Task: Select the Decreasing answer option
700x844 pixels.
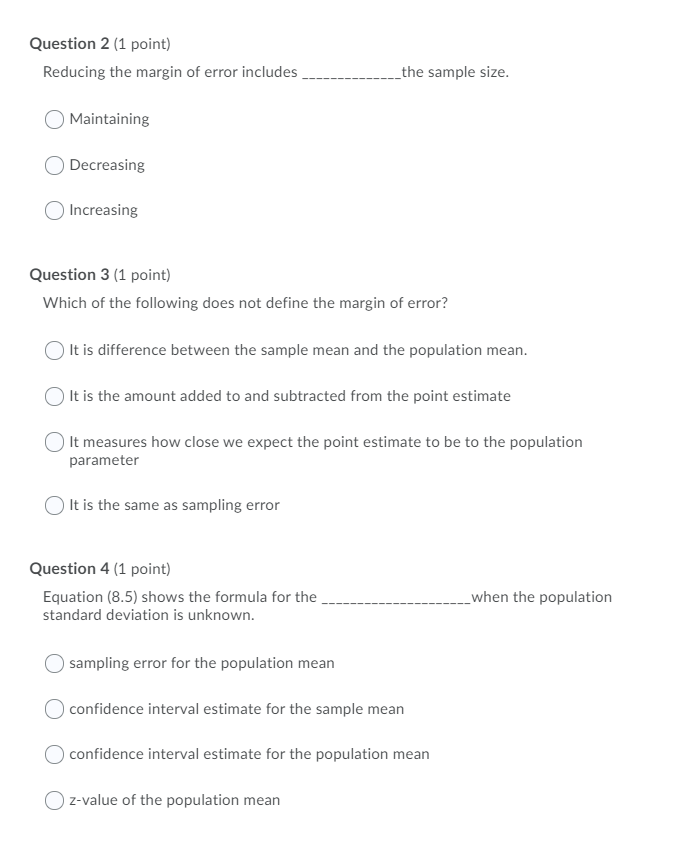Action: click(55, 164)
